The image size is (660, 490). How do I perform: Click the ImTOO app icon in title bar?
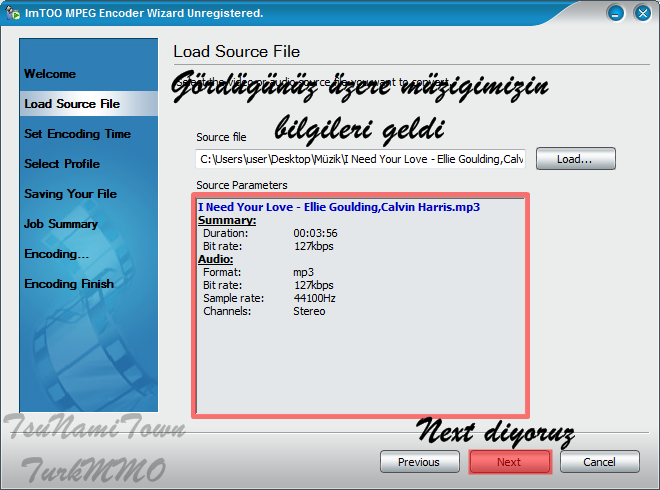pos(13,13)
